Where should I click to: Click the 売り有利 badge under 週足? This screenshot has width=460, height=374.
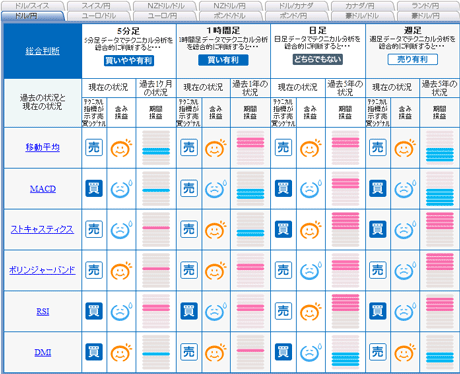413,59
